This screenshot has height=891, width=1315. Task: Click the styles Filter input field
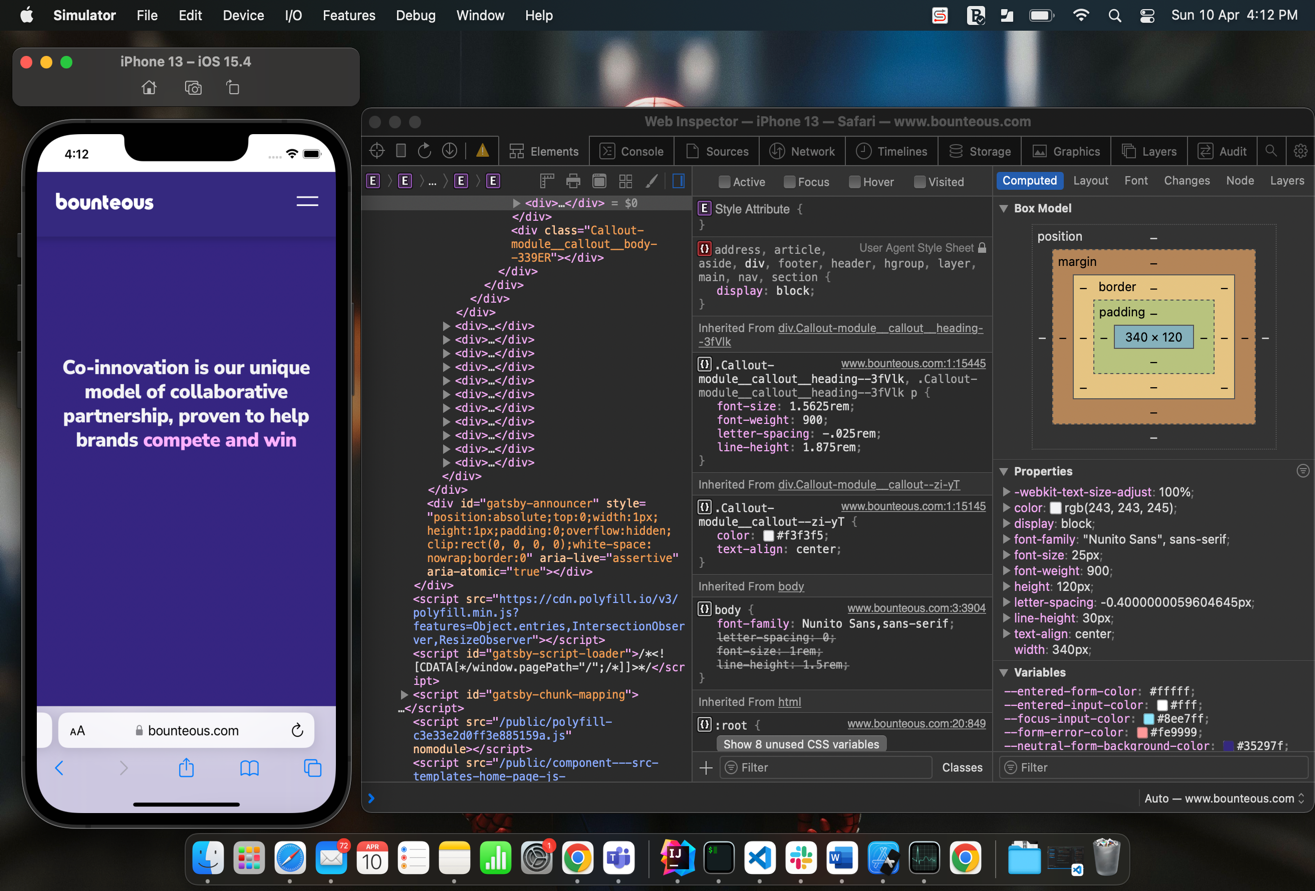pyautogui.click(x=825, y=768)
